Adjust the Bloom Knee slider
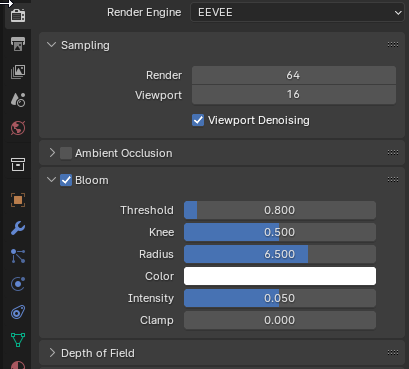The width and height of the screenshot is (409, 369). 280,232
